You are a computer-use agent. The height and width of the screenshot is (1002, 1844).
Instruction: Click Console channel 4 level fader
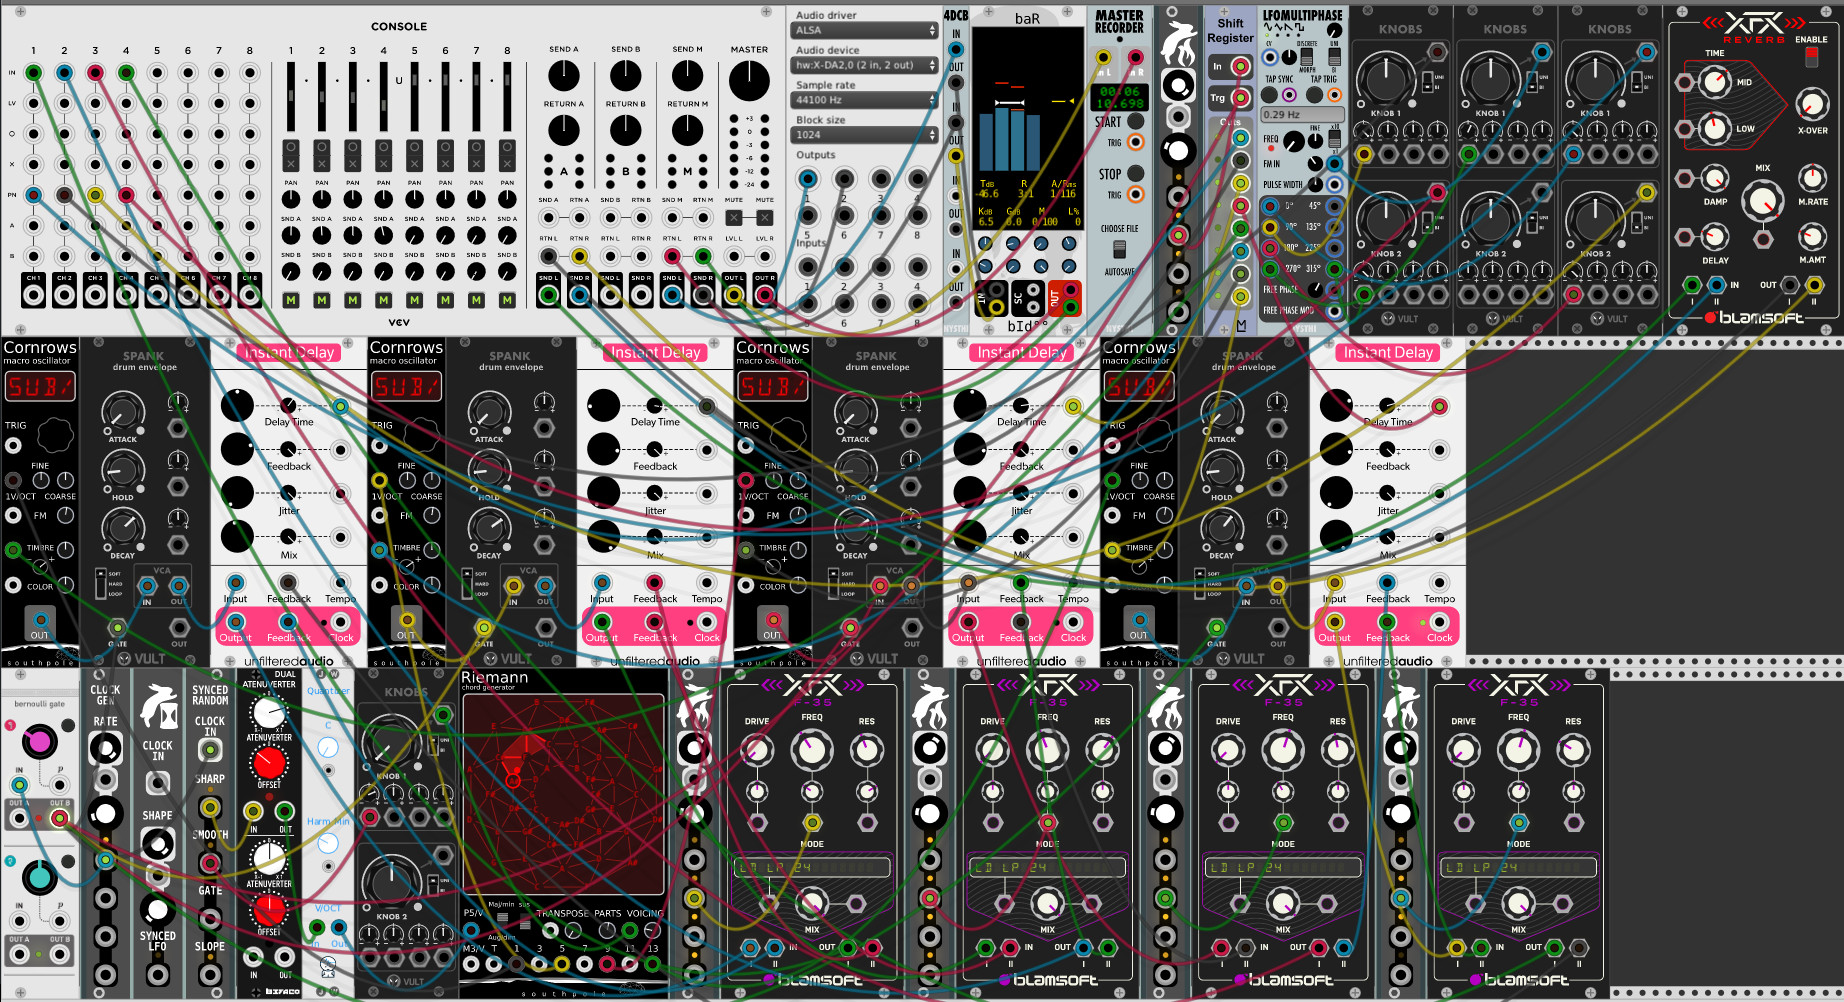[384, 97]
